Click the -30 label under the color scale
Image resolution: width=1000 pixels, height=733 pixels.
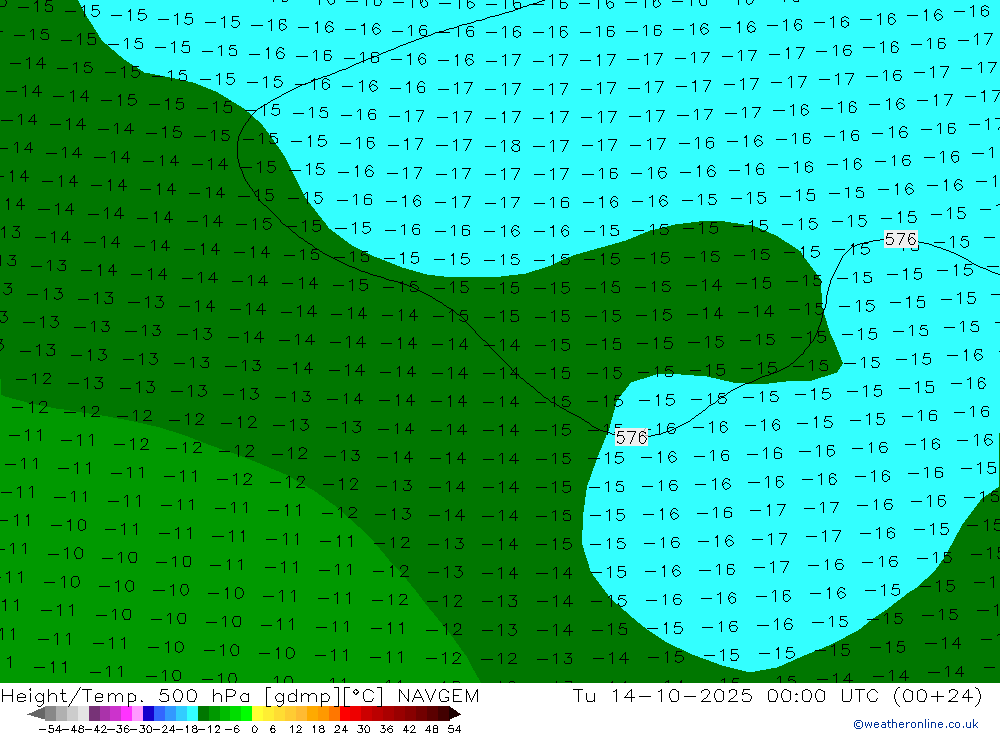(142, 729)
